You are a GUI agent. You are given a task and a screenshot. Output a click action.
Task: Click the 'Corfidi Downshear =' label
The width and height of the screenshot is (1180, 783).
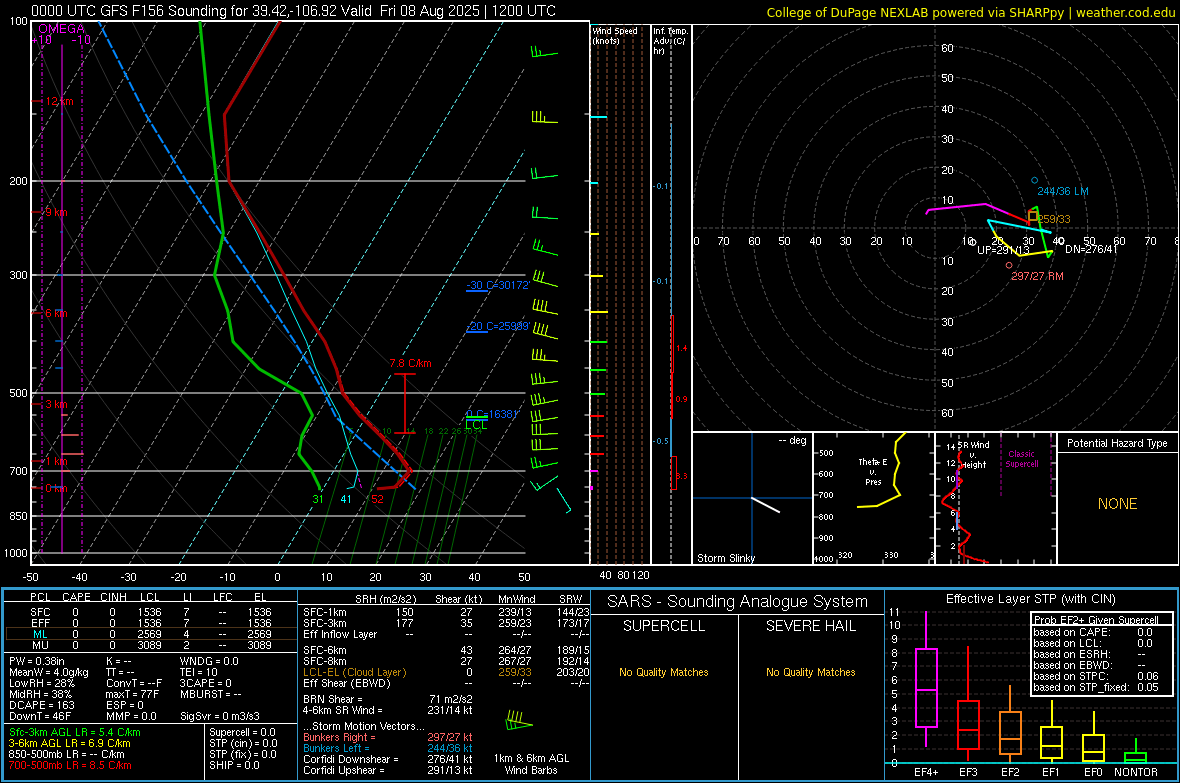coord(351,760)
